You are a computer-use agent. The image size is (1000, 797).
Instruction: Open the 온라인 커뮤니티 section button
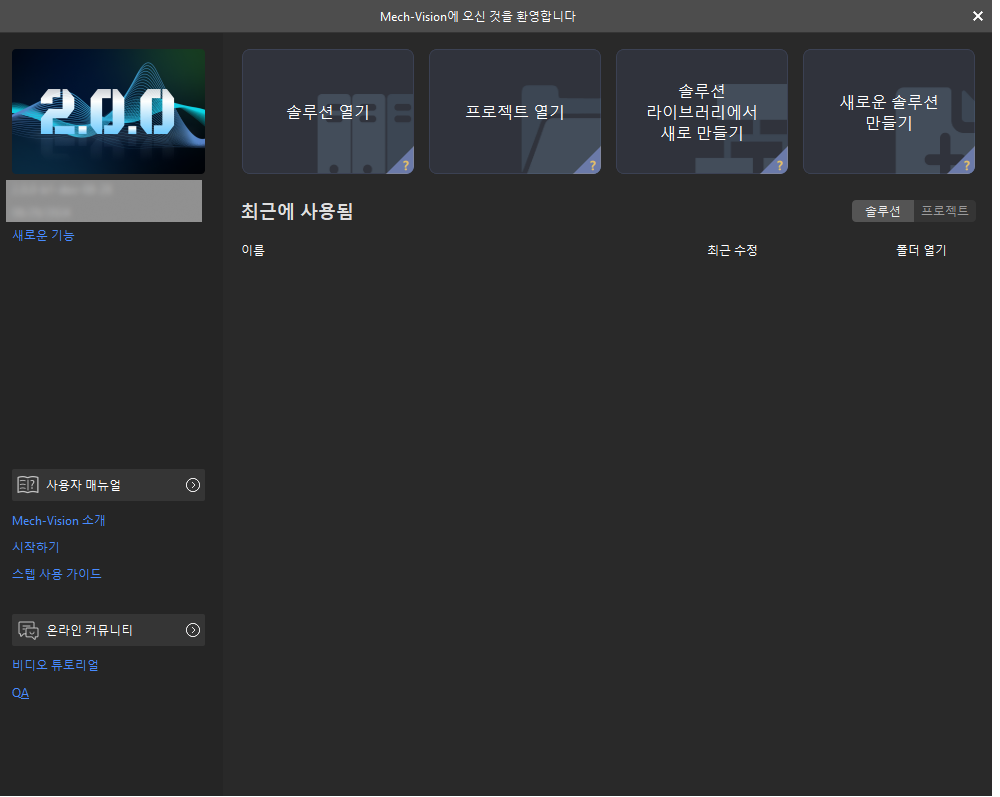(x=108, y=630)
